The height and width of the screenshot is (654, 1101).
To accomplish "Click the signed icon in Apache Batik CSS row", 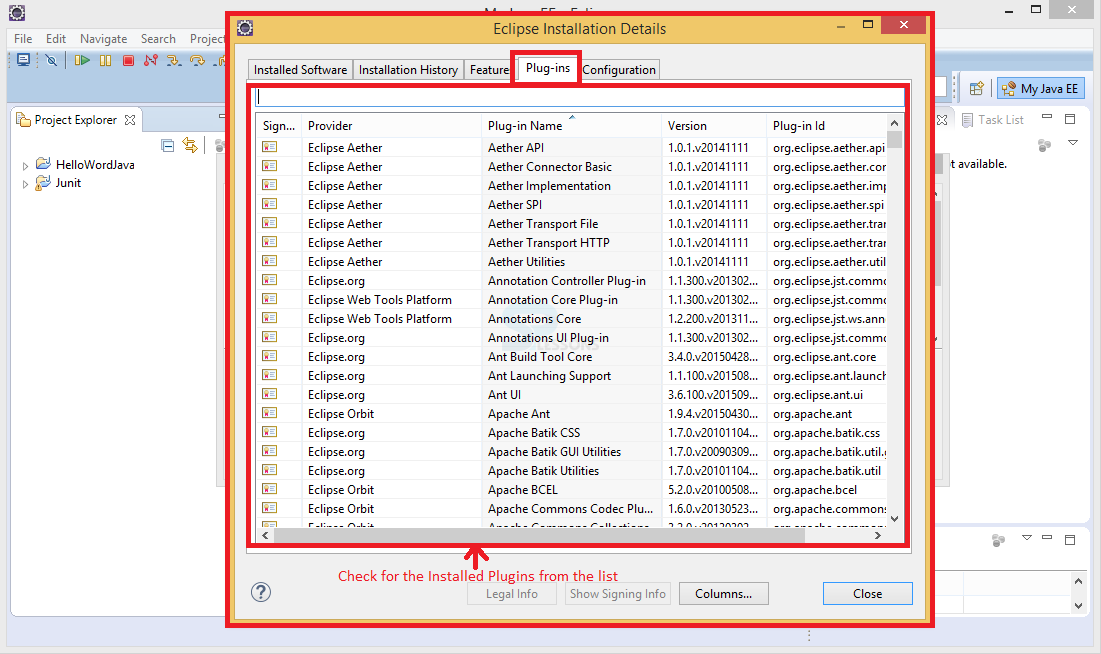I will pyautogui.click(x=270, y=431).
